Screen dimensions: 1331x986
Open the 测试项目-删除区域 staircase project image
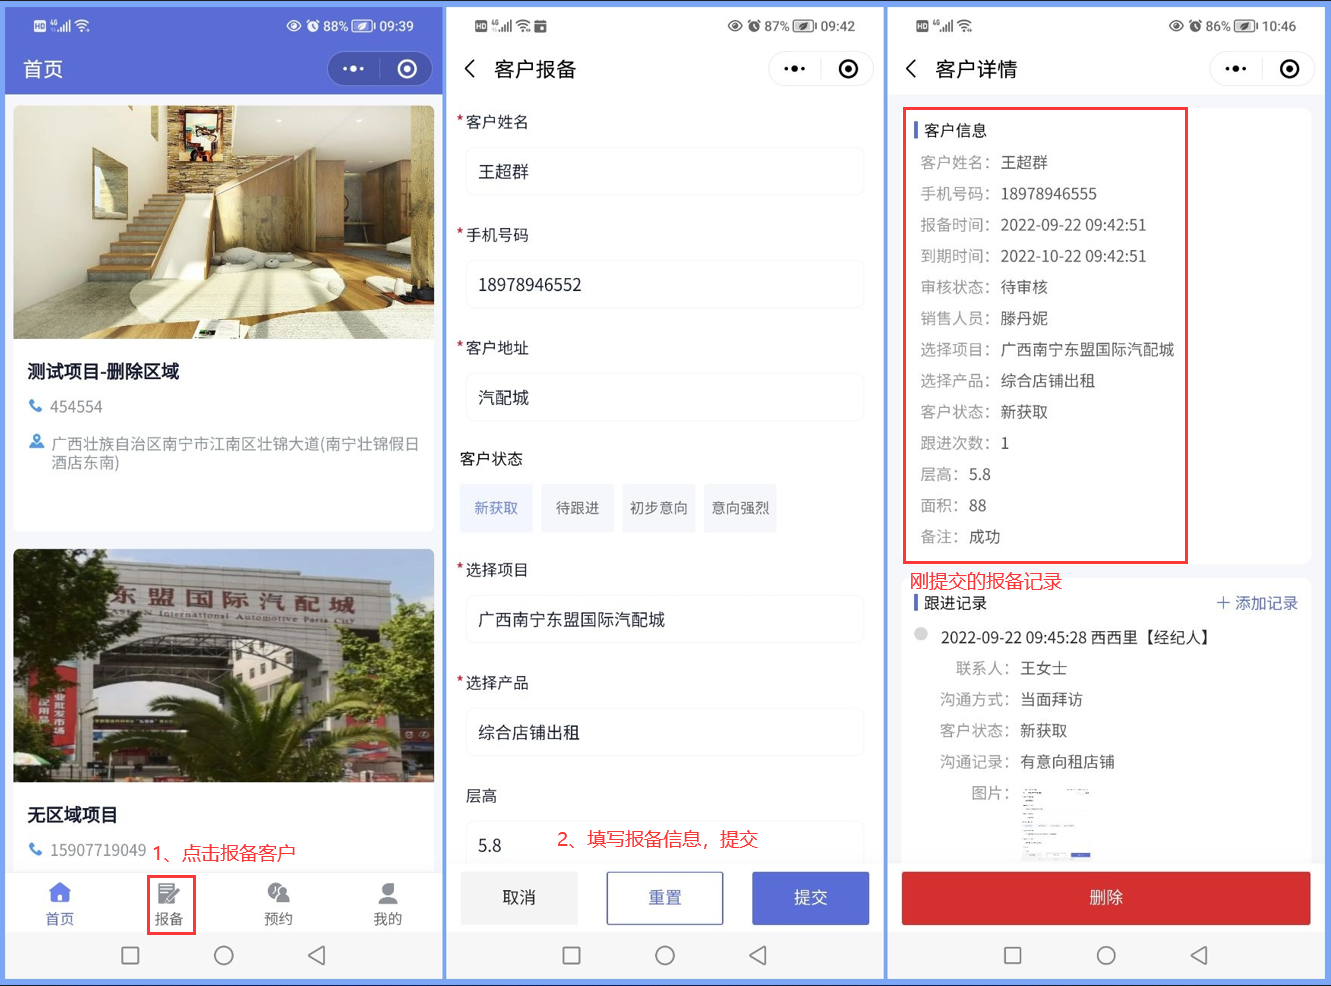(224, 222)
